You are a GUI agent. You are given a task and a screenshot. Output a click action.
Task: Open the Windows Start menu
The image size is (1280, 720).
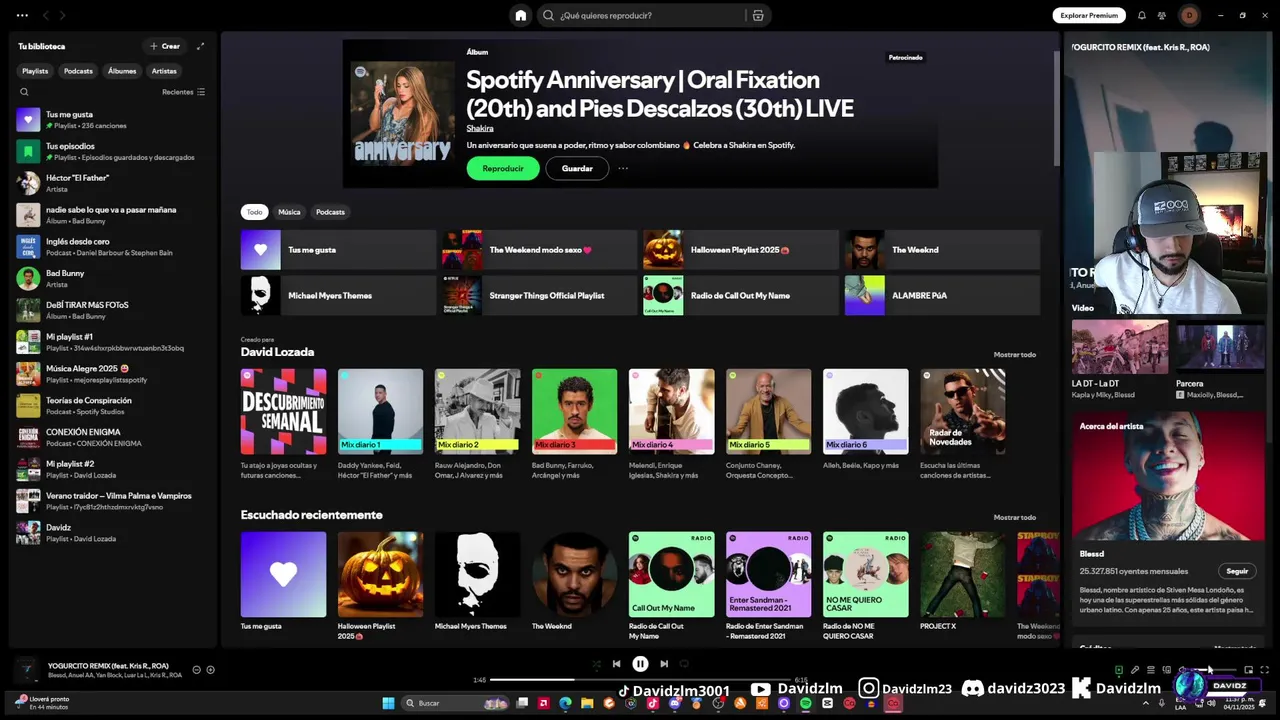388,703
